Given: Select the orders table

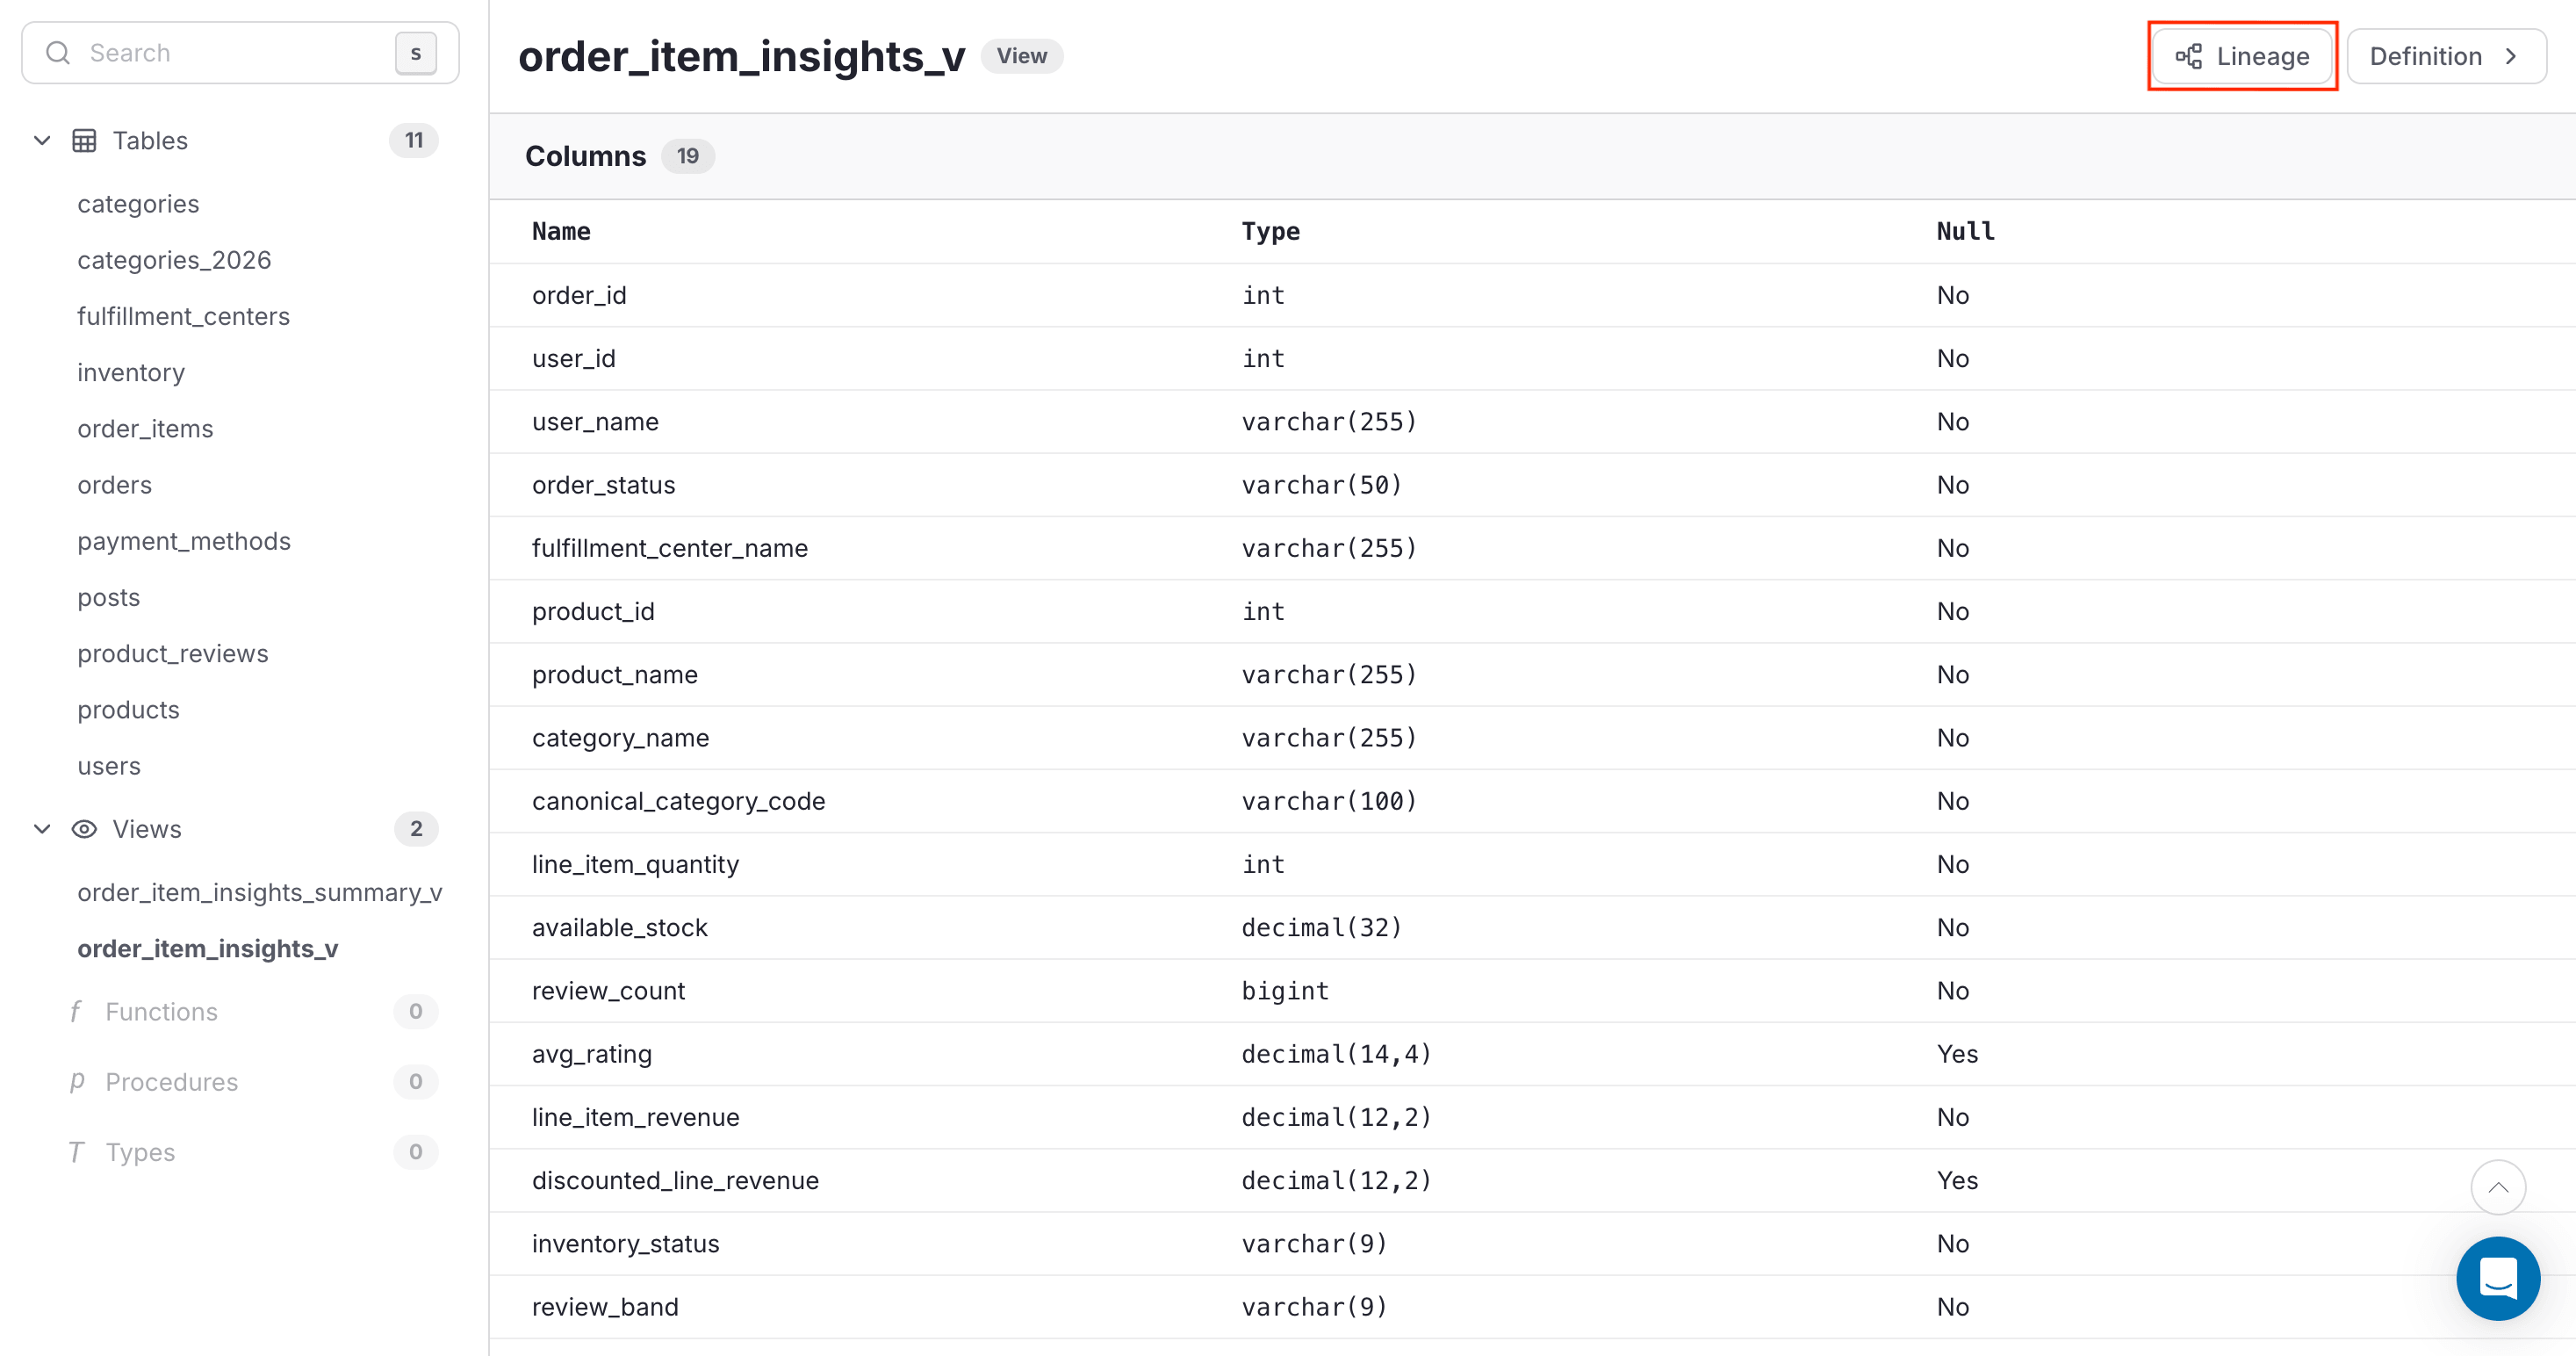Looking at the screenshot, I should click(x=114, y=484).
